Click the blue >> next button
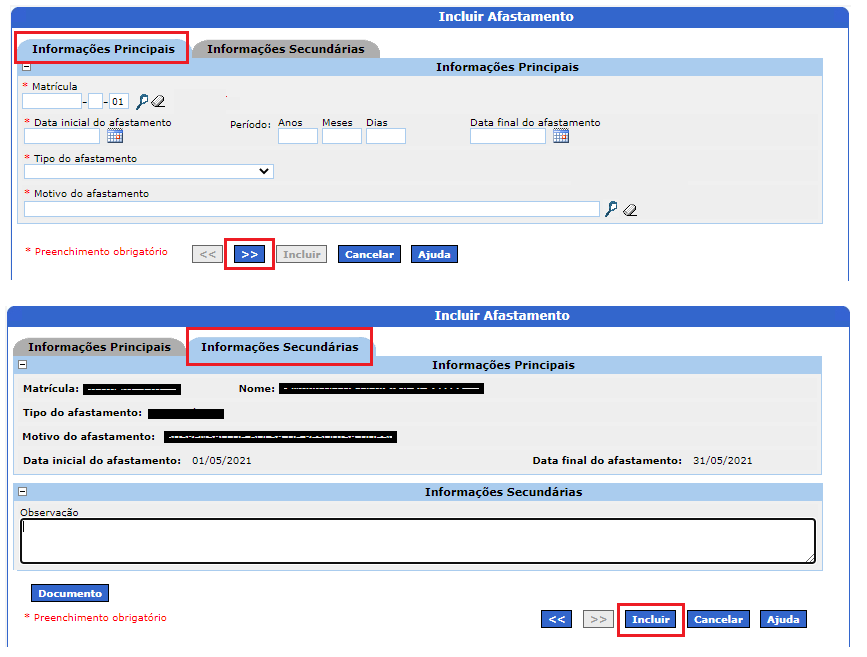The height and width of the screenshot is (657, 867). click(249, 254)
